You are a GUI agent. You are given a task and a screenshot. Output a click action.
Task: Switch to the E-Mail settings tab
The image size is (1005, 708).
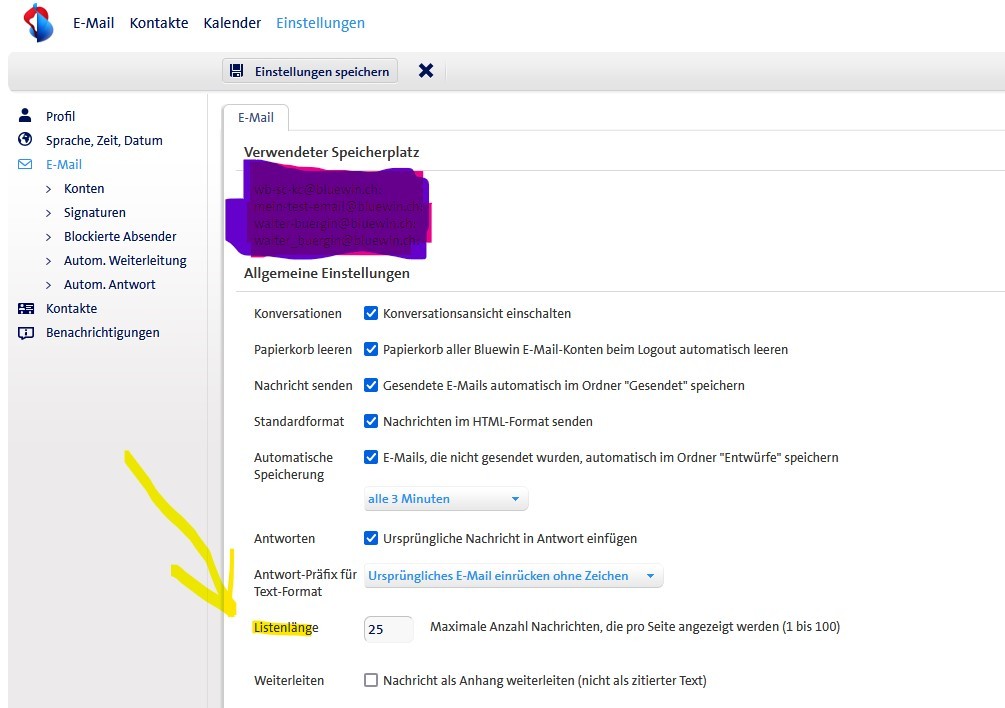(x=255, y=117)
